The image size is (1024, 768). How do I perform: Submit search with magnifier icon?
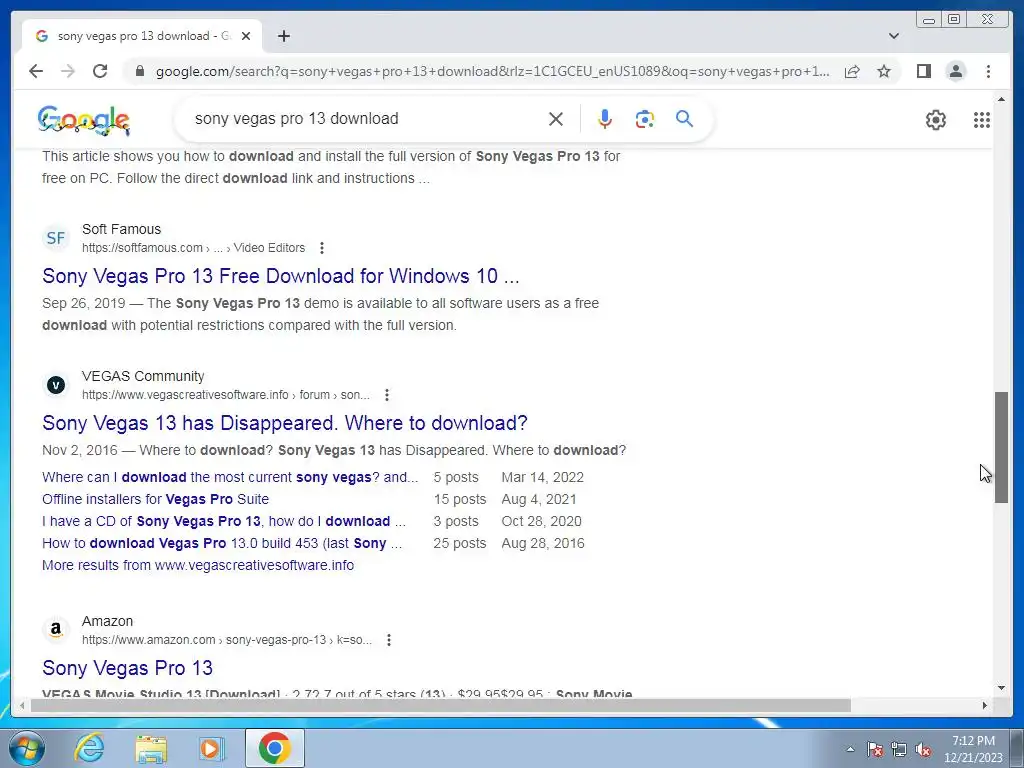coord(684,119)
